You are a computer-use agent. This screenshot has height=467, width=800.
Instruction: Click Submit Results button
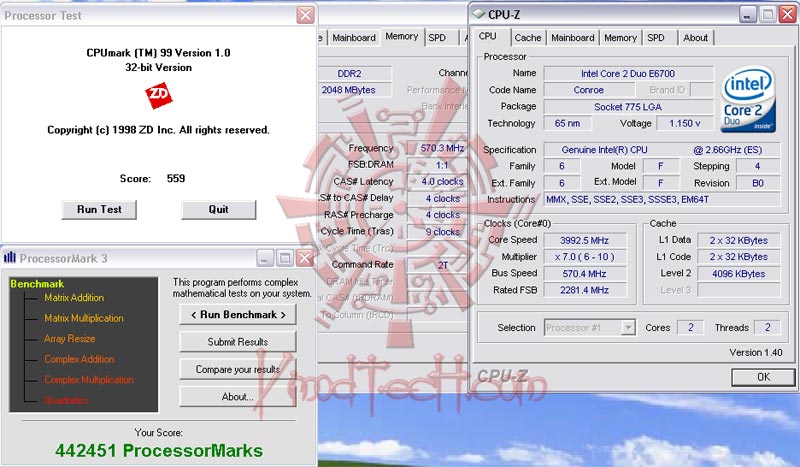coord(238,342)
